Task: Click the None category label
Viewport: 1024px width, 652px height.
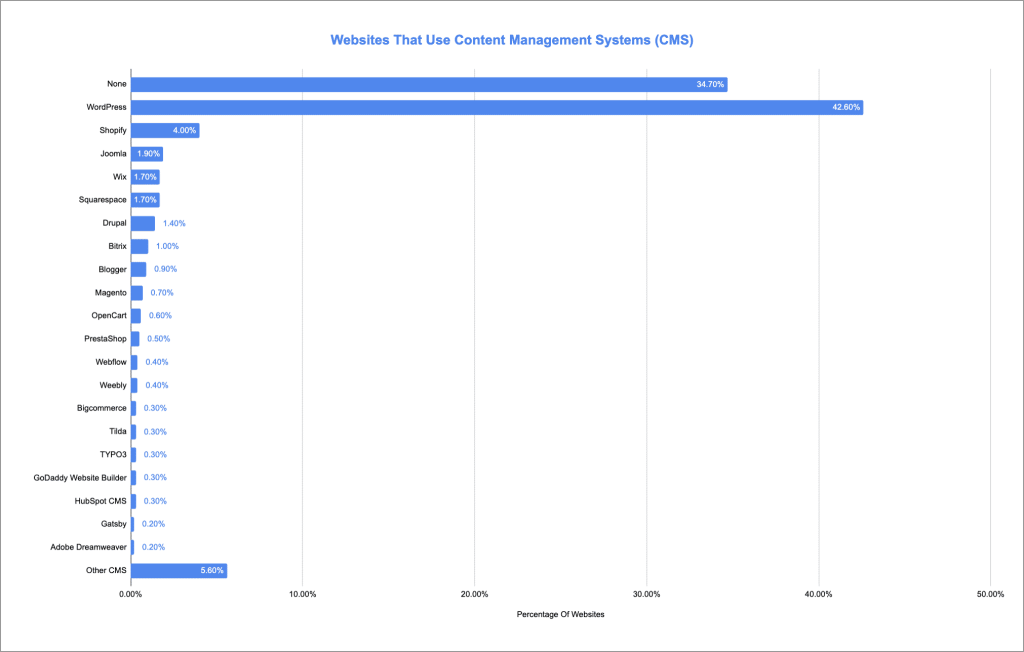Action: coord(117,84)
